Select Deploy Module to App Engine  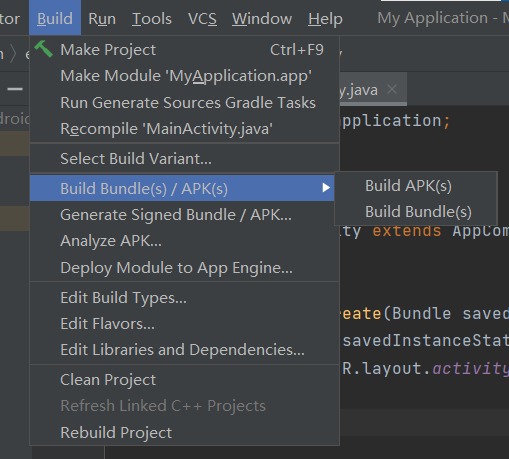(x=185, y=268)
